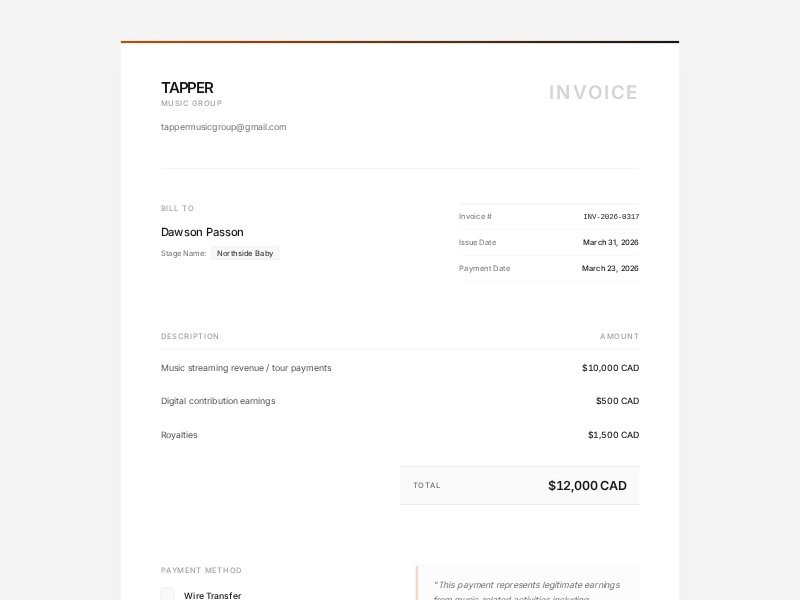The image size is (800, 600).
Task: Click the AMOUNT column header
Action: (x=619, y=337)
